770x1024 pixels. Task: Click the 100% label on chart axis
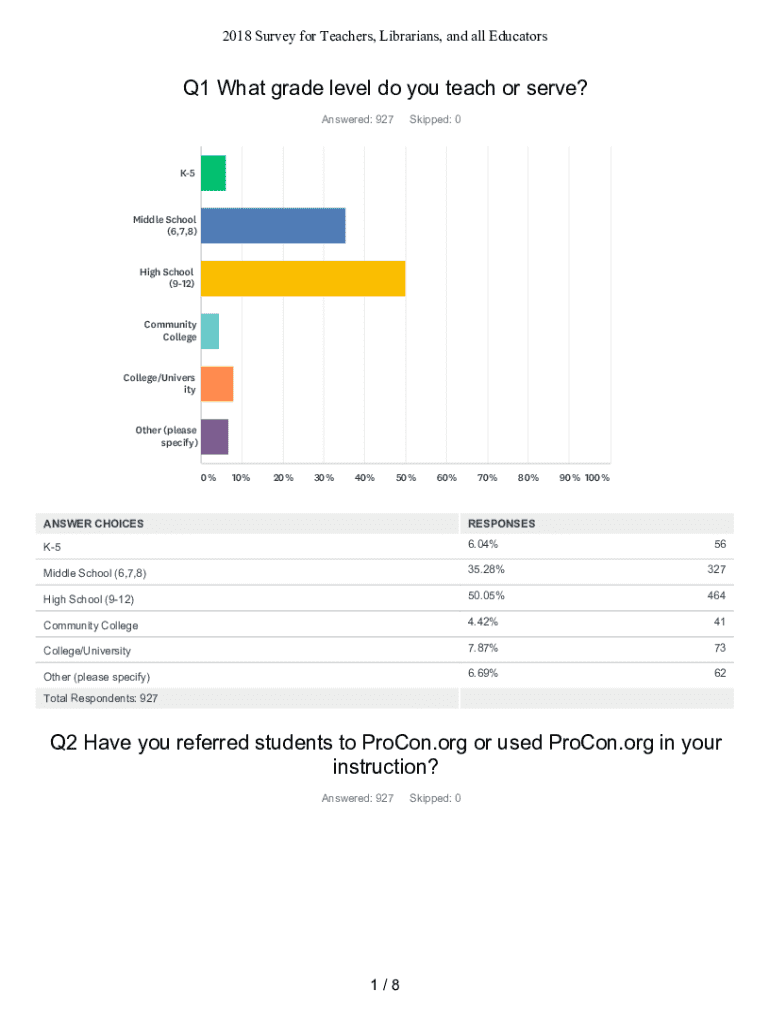point(598,478)
